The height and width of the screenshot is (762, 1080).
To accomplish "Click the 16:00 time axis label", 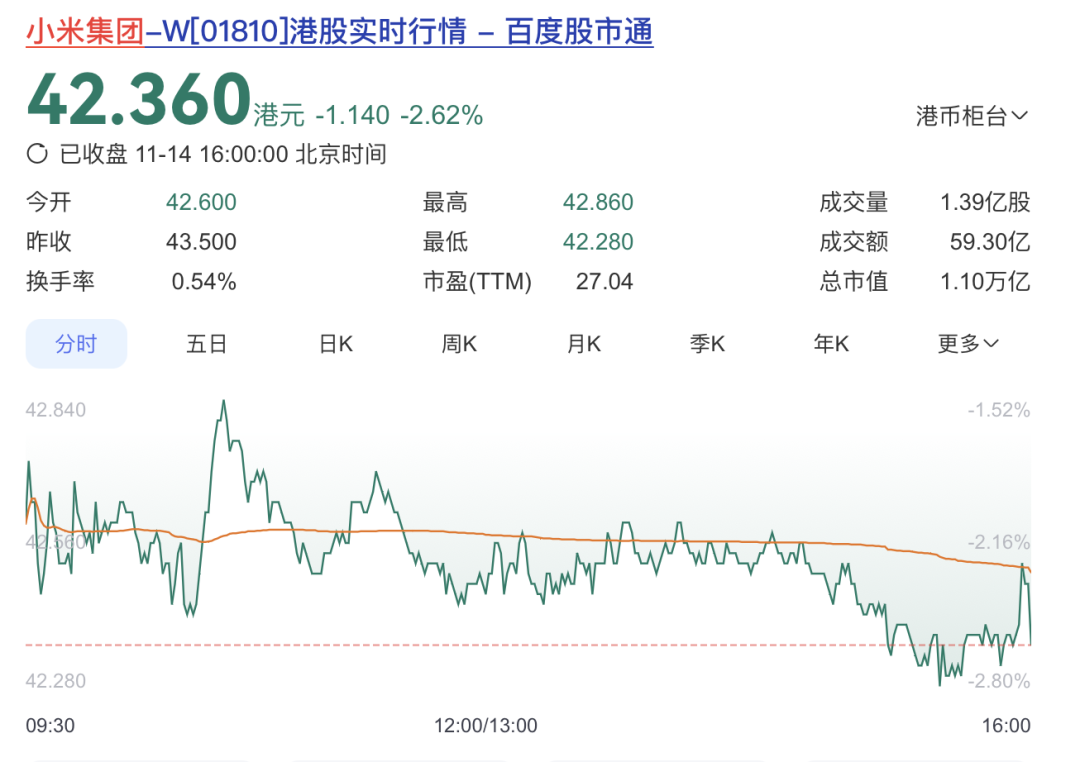I will [1006, 725].
